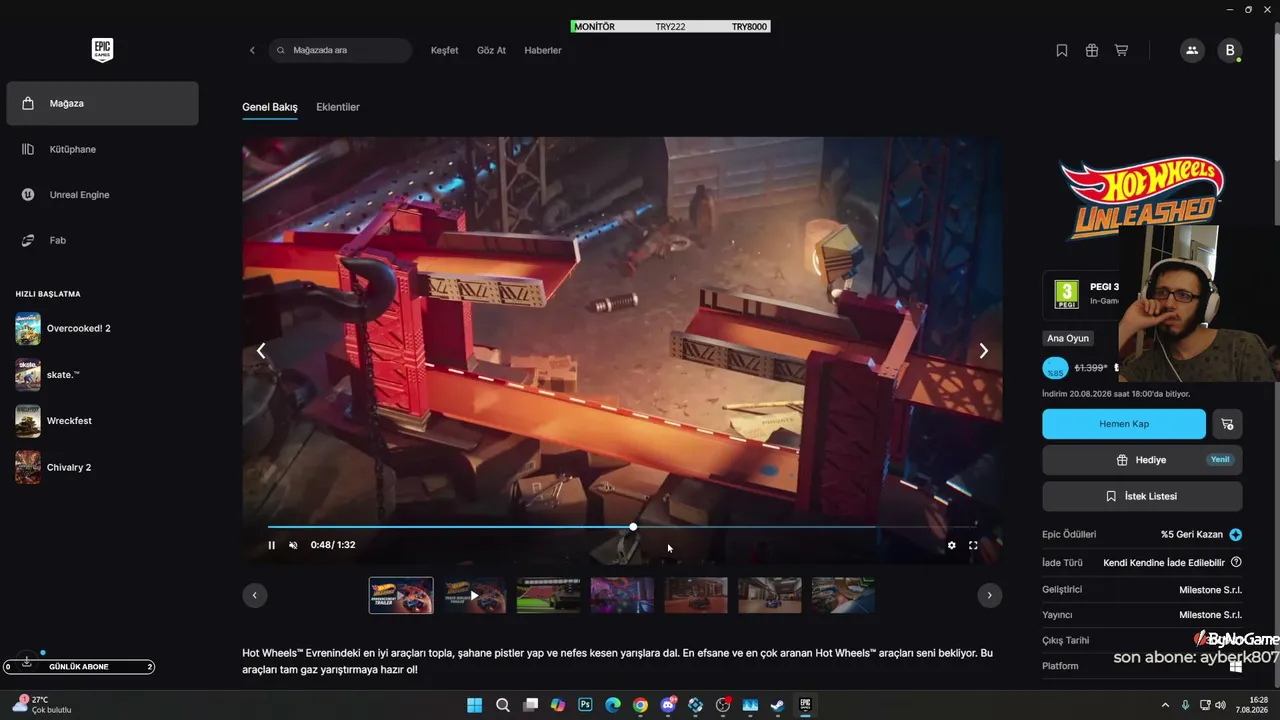Open the friends list icon
This screenshot has height=720, width=1280.
click(1191, 50)
